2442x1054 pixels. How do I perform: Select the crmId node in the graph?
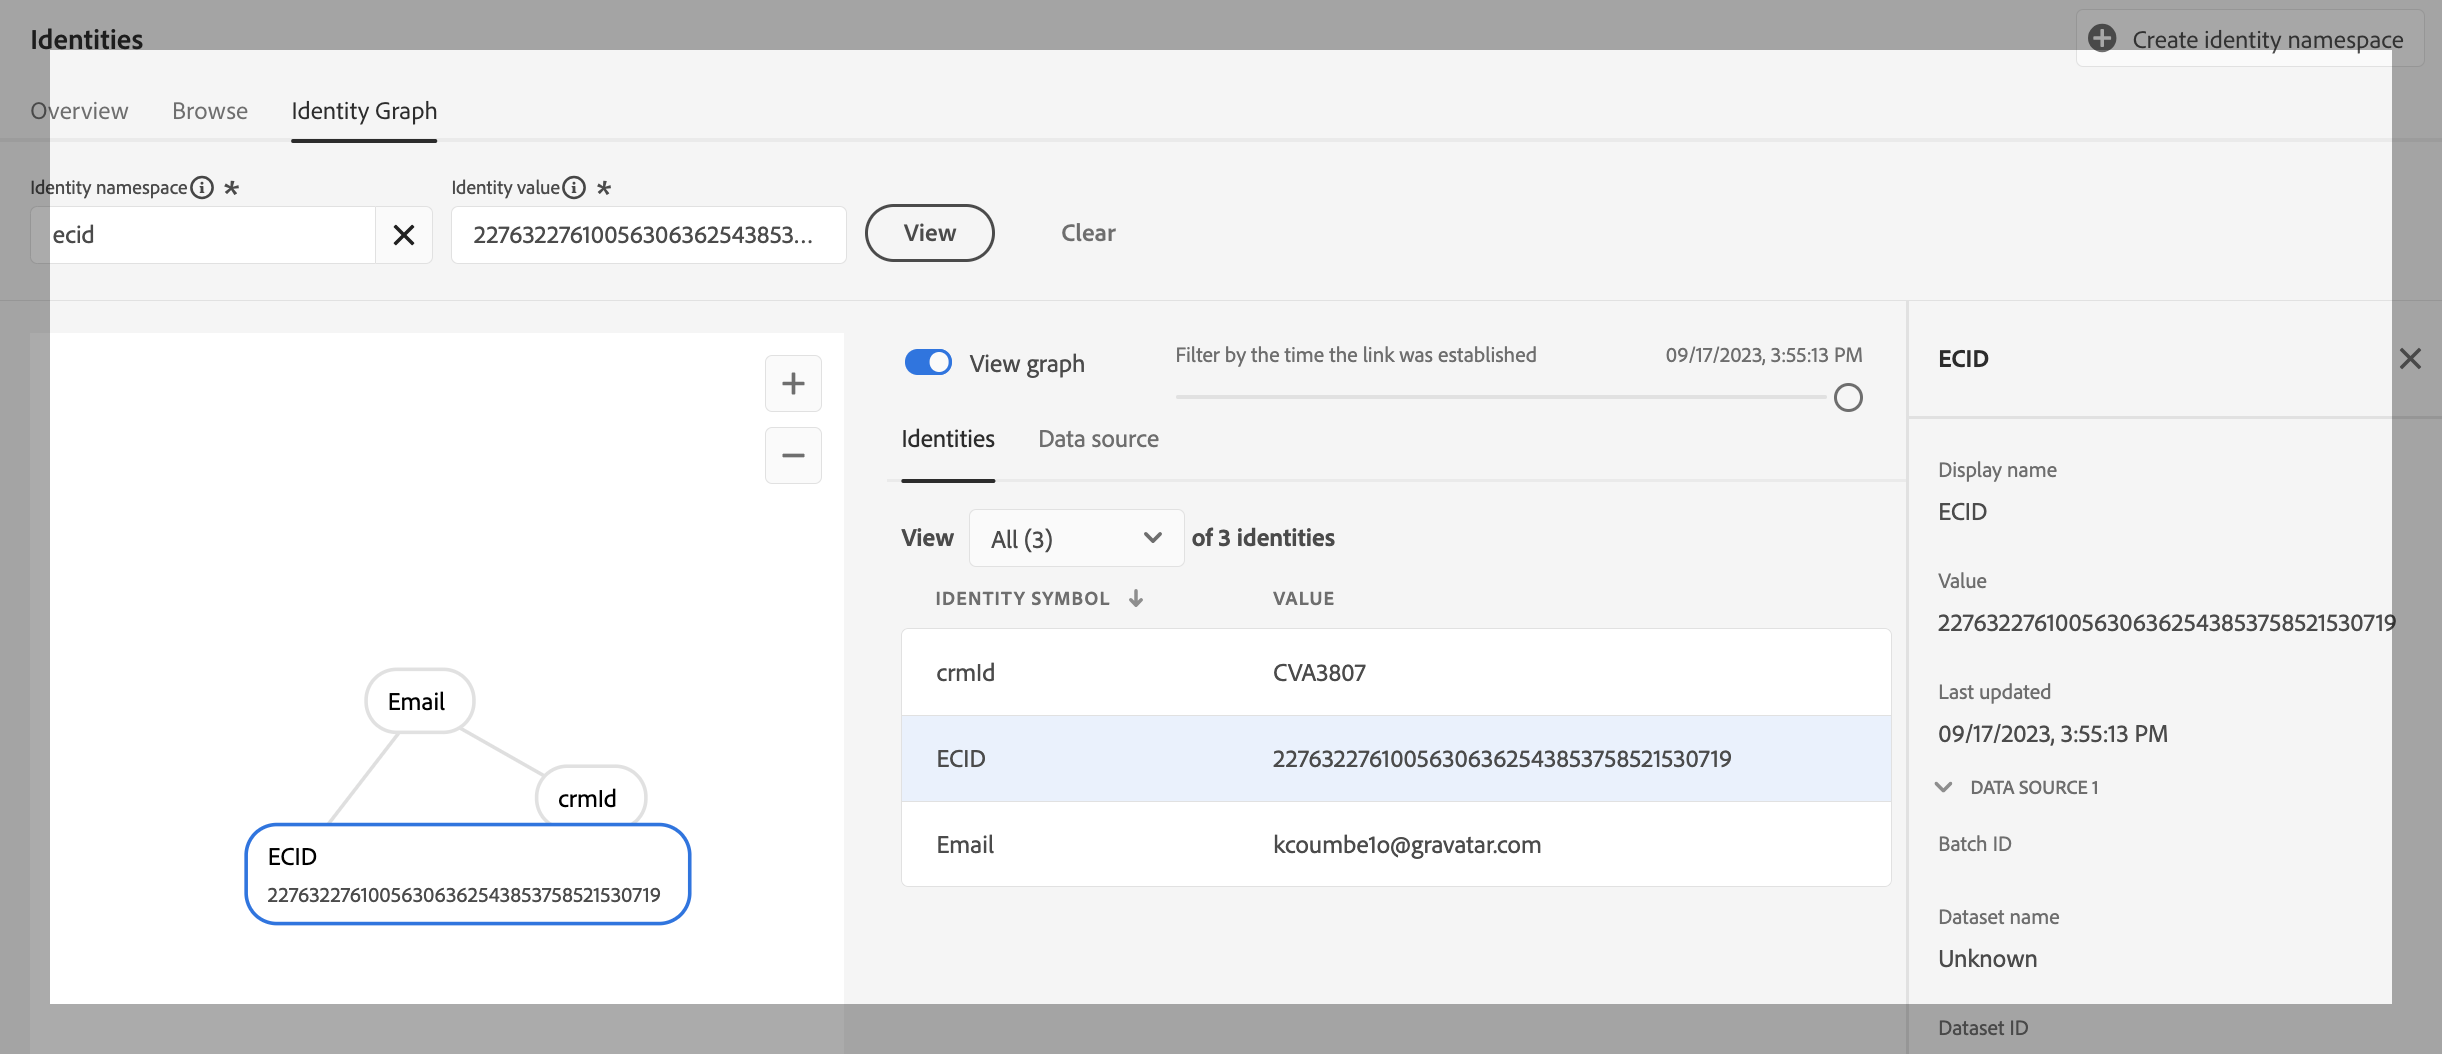(590, 797)
